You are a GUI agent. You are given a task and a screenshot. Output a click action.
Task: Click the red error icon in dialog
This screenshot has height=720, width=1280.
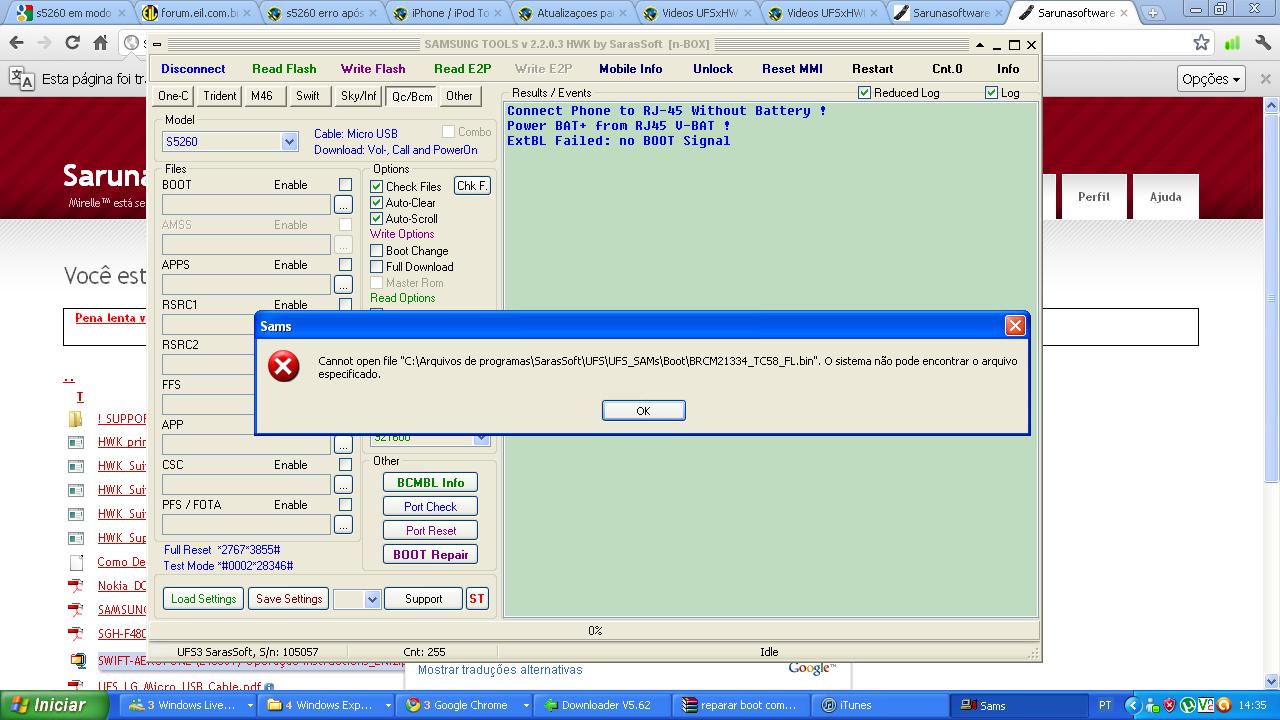click(x=284, y=366)
